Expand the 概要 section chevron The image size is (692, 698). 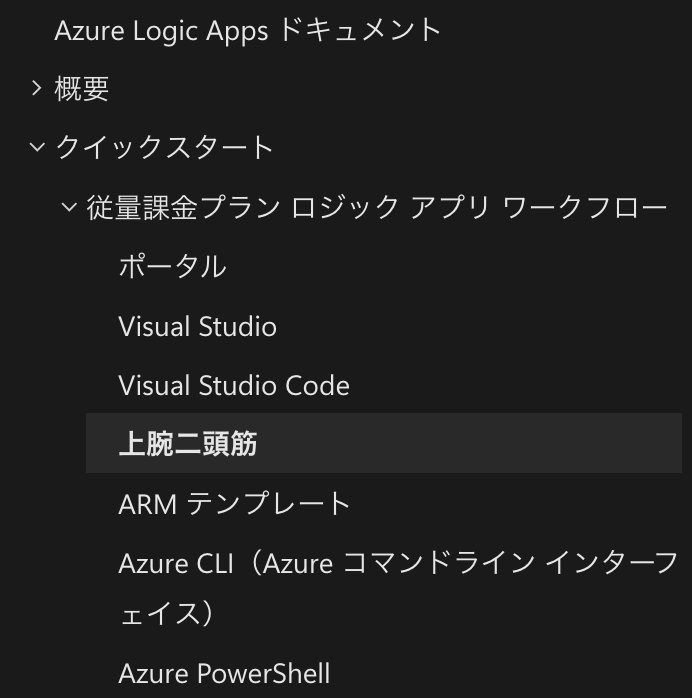coord(37,88)
